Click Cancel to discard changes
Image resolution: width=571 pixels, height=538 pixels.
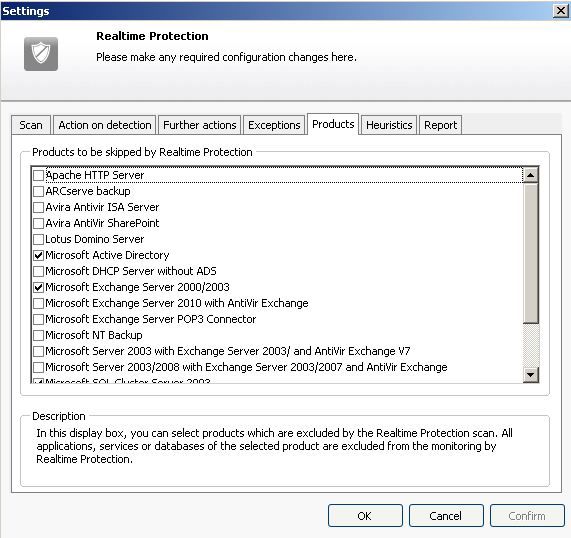click(x=446, y=516)
